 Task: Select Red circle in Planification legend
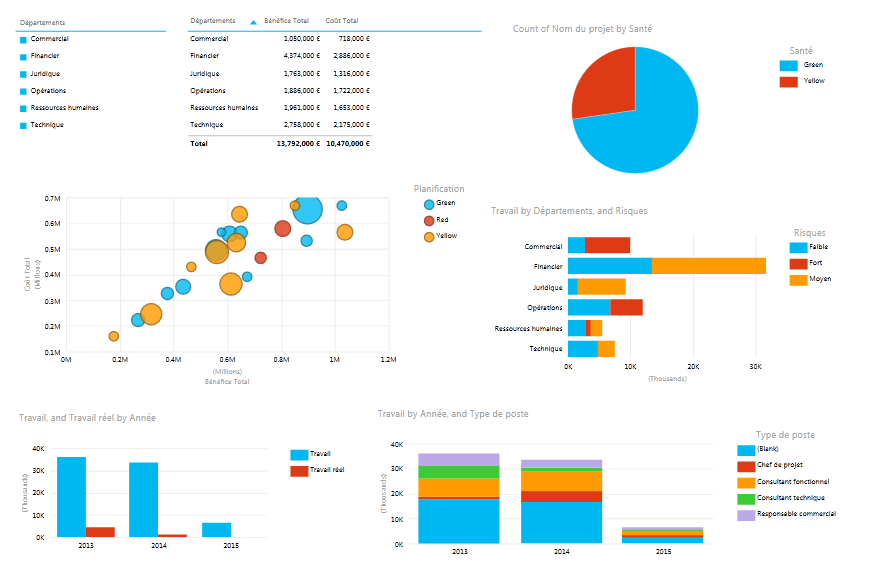coord(429,220)
